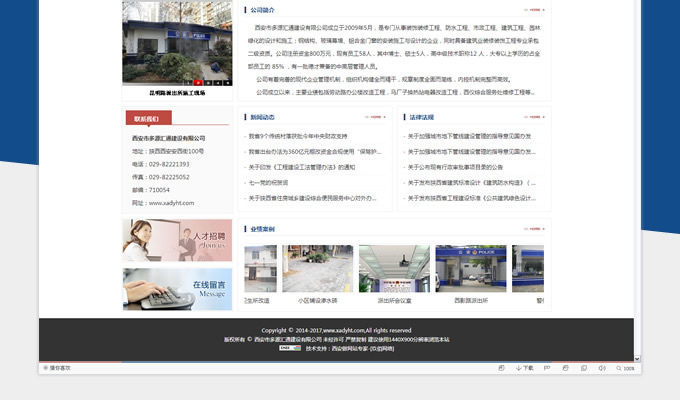Open MORE in 业绩案例 section
680x400 pixels.
534,229
